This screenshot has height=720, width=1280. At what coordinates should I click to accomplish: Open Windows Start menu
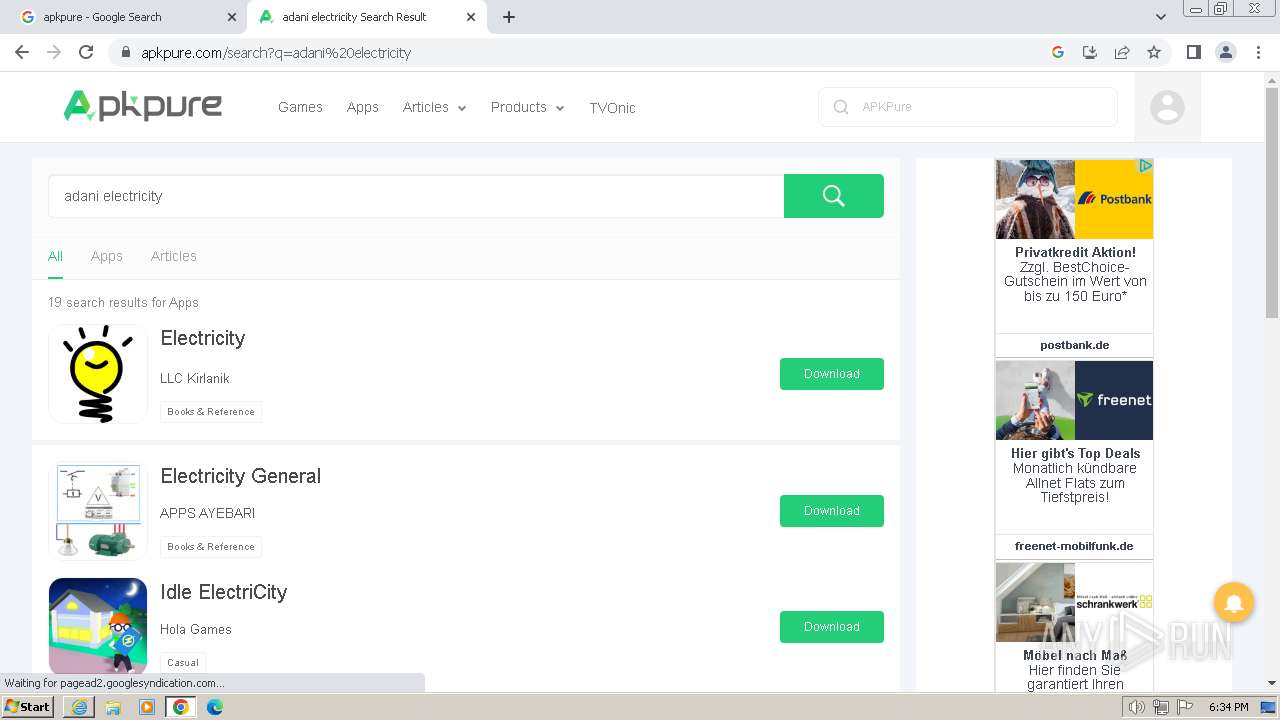(x=27, y=706)
